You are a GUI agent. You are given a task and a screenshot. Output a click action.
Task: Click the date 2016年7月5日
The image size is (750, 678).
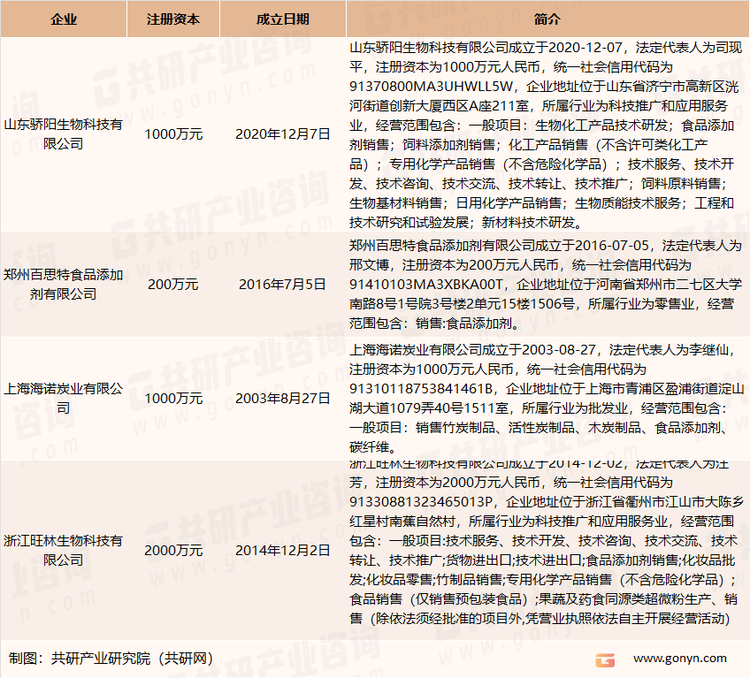pos(283,284)
